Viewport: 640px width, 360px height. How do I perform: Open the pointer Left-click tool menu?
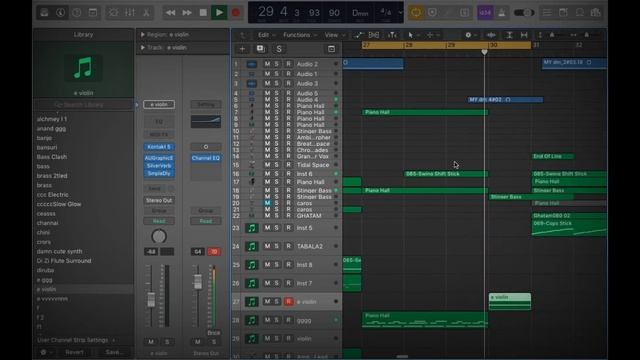(x=413, y=35)
